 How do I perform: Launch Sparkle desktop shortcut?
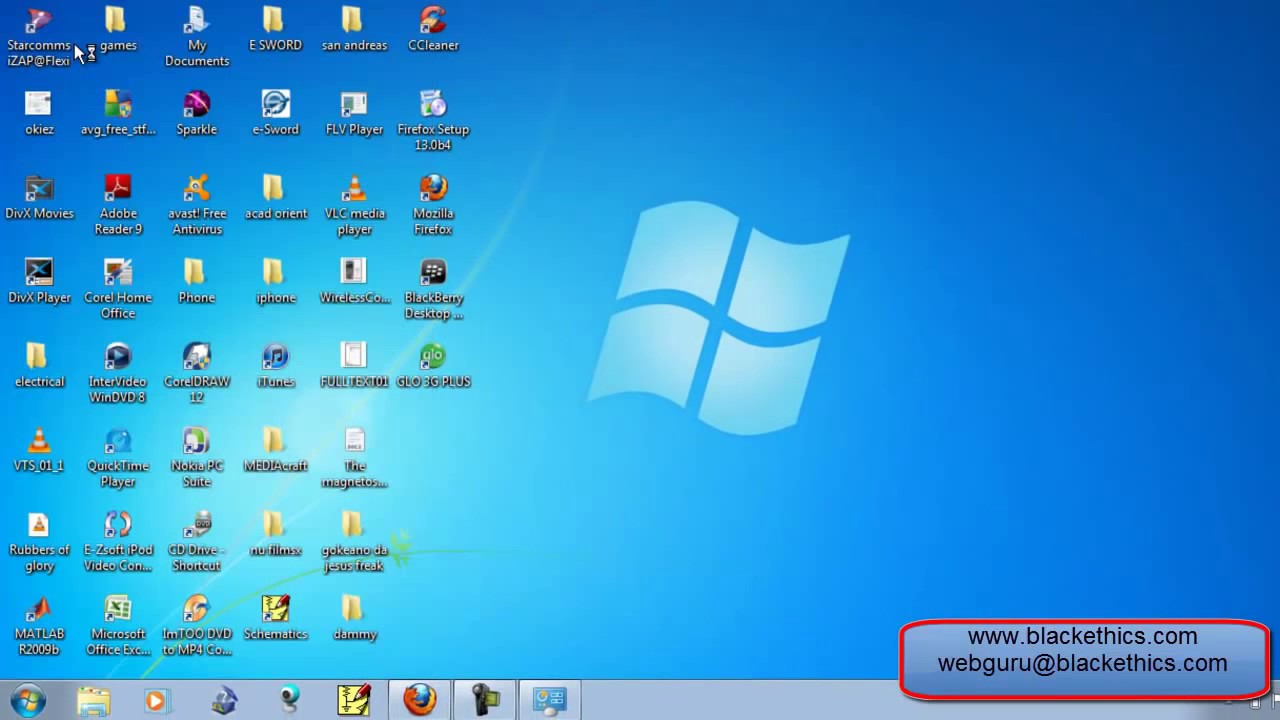[x=197, y=113]
